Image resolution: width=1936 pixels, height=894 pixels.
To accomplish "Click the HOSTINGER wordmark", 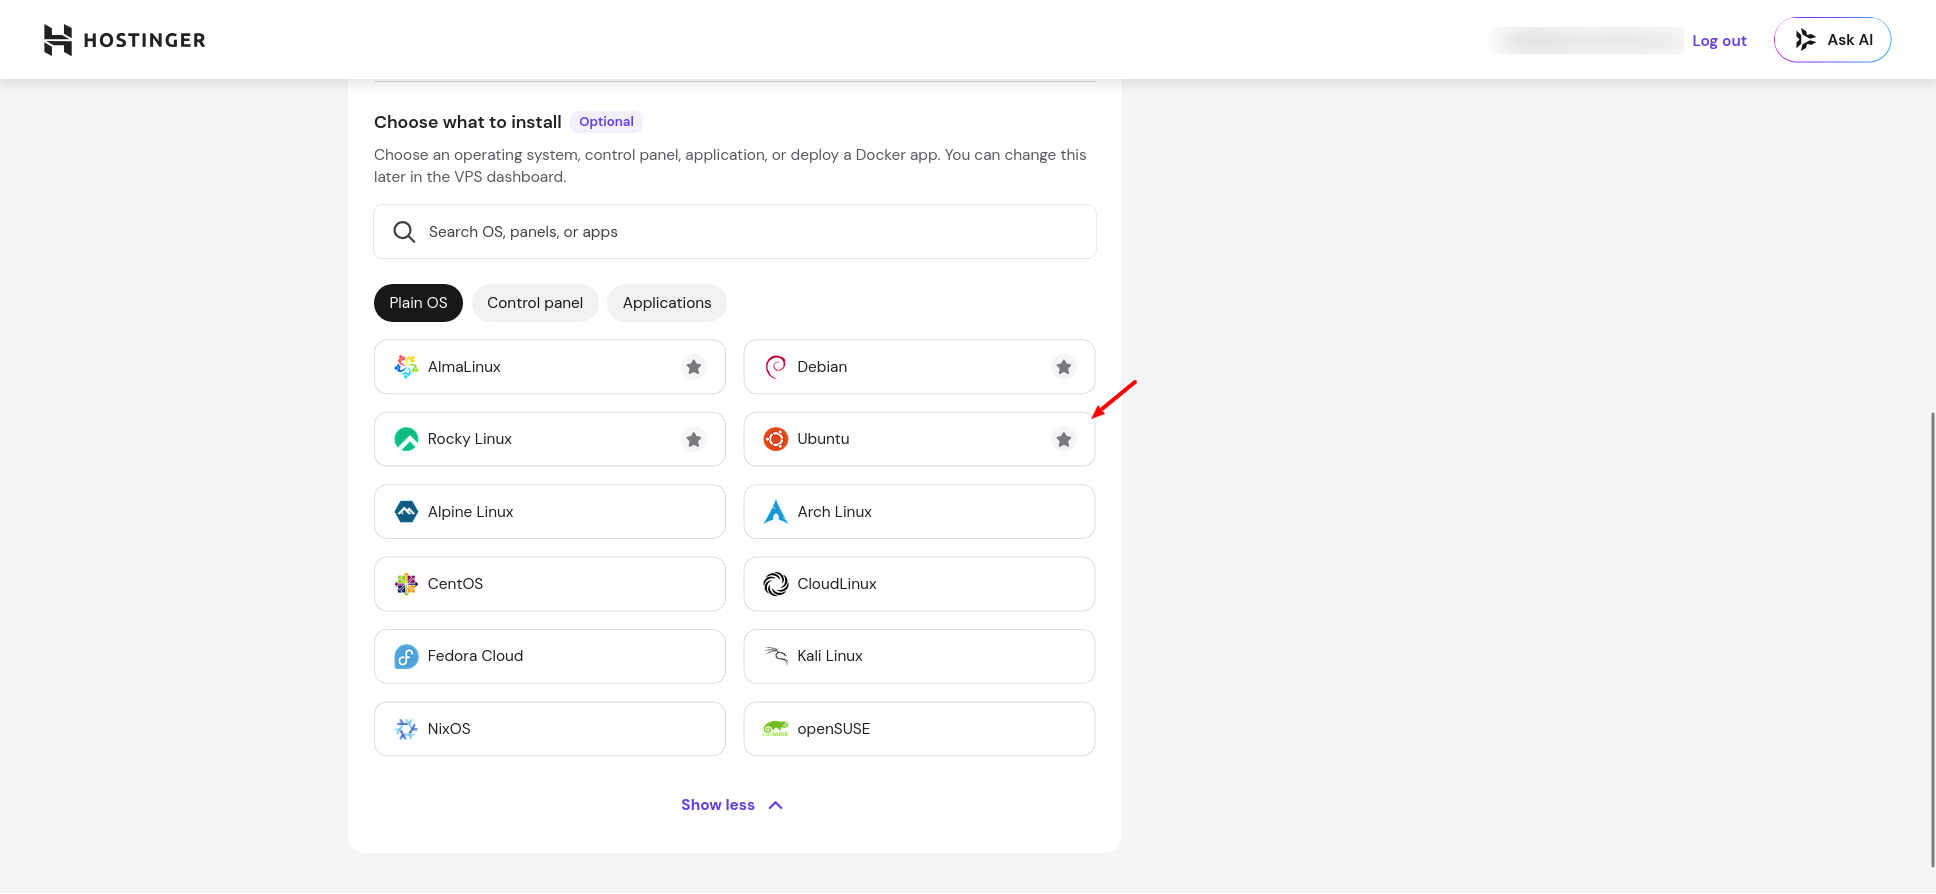I will pyautogui.click(x=145, y=40).
